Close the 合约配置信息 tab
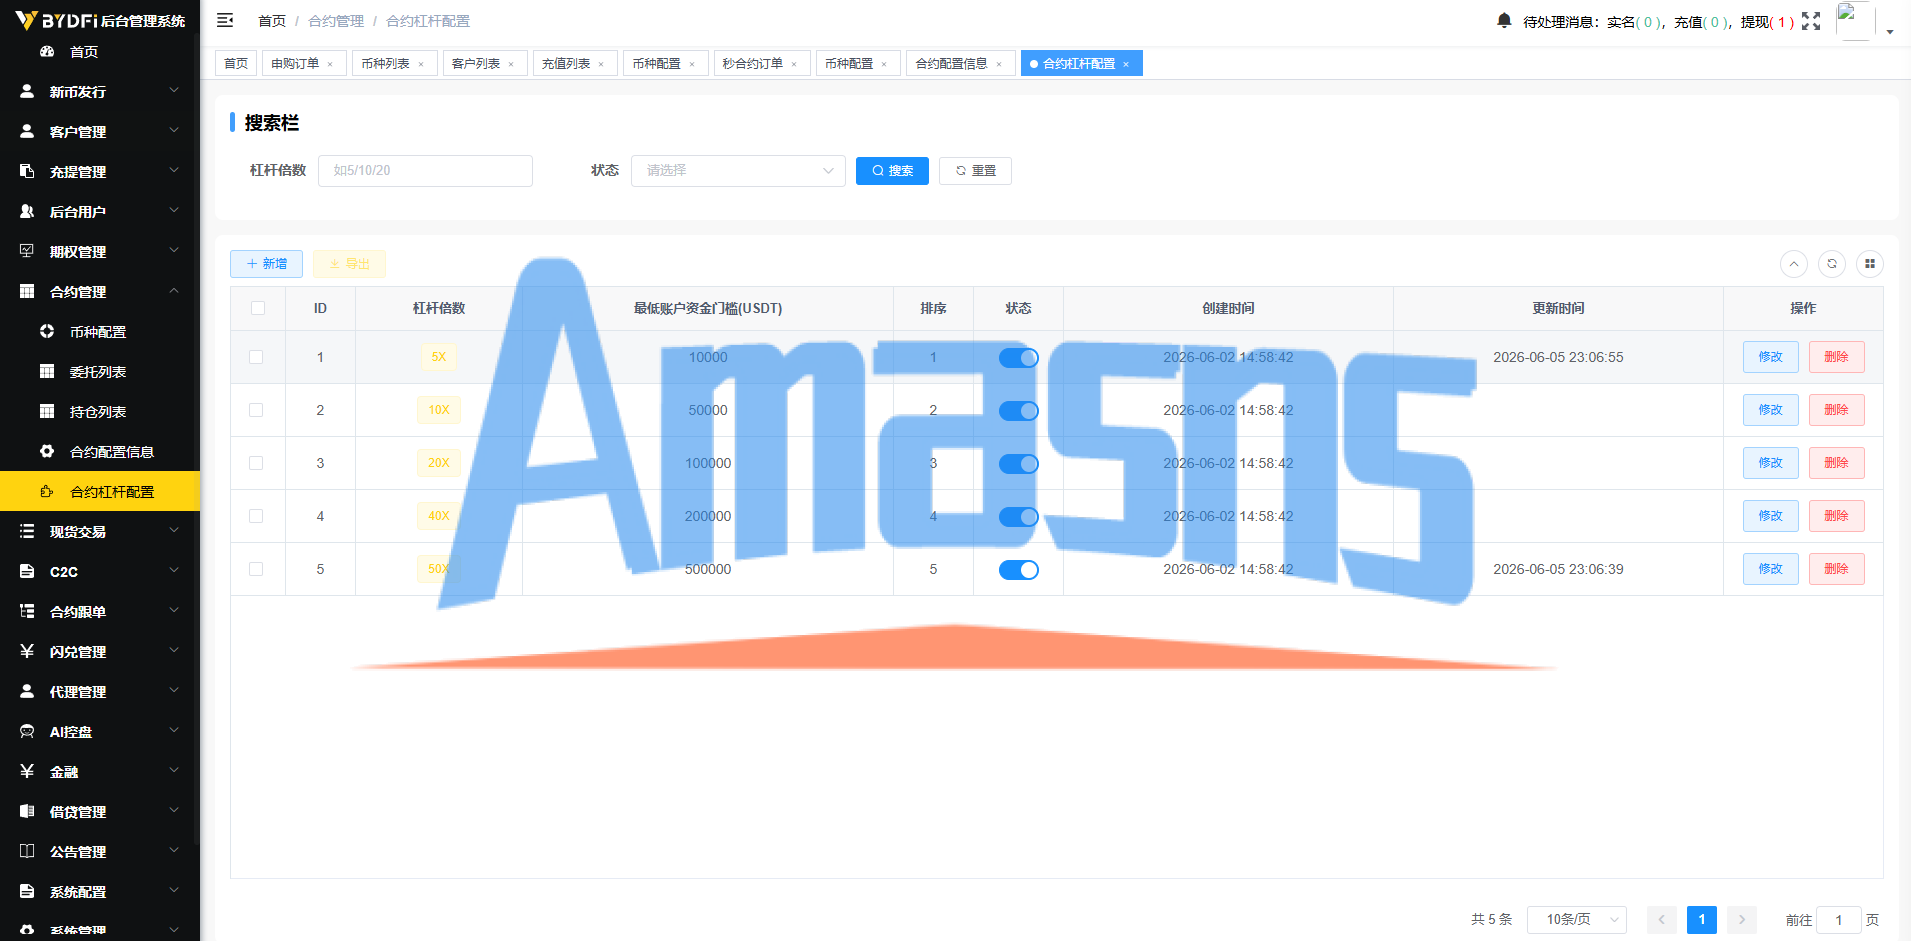 [999, 64]
